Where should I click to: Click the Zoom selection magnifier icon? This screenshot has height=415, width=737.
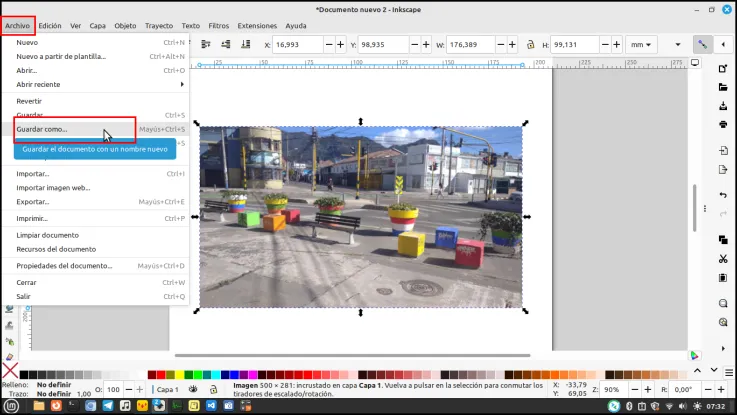point(723,303)
